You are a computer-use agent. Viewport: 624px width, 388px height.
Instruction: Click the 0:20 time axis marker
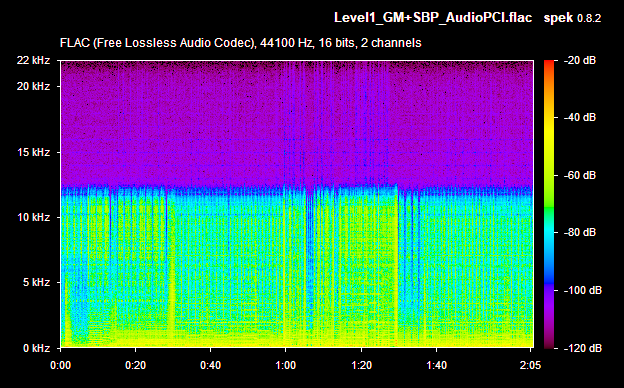point(135,365)
